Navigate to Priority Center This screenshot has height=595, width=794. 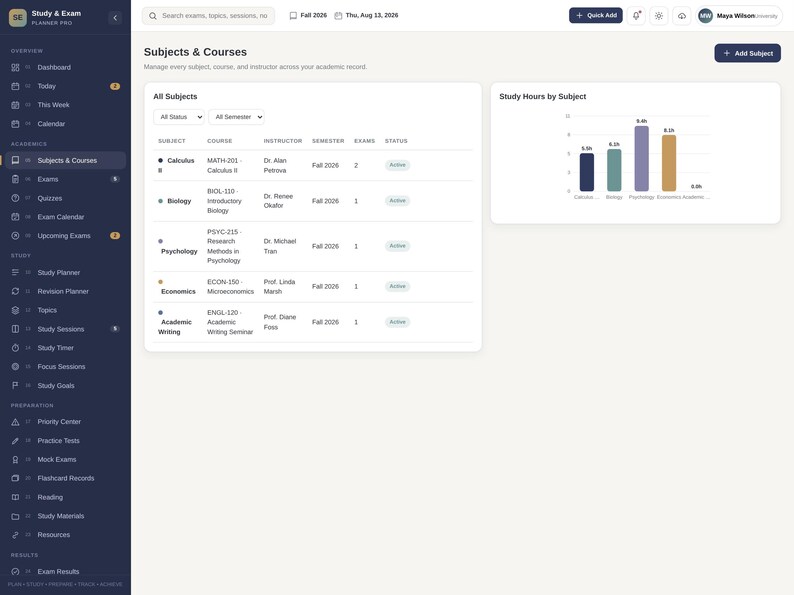point(66,422)
